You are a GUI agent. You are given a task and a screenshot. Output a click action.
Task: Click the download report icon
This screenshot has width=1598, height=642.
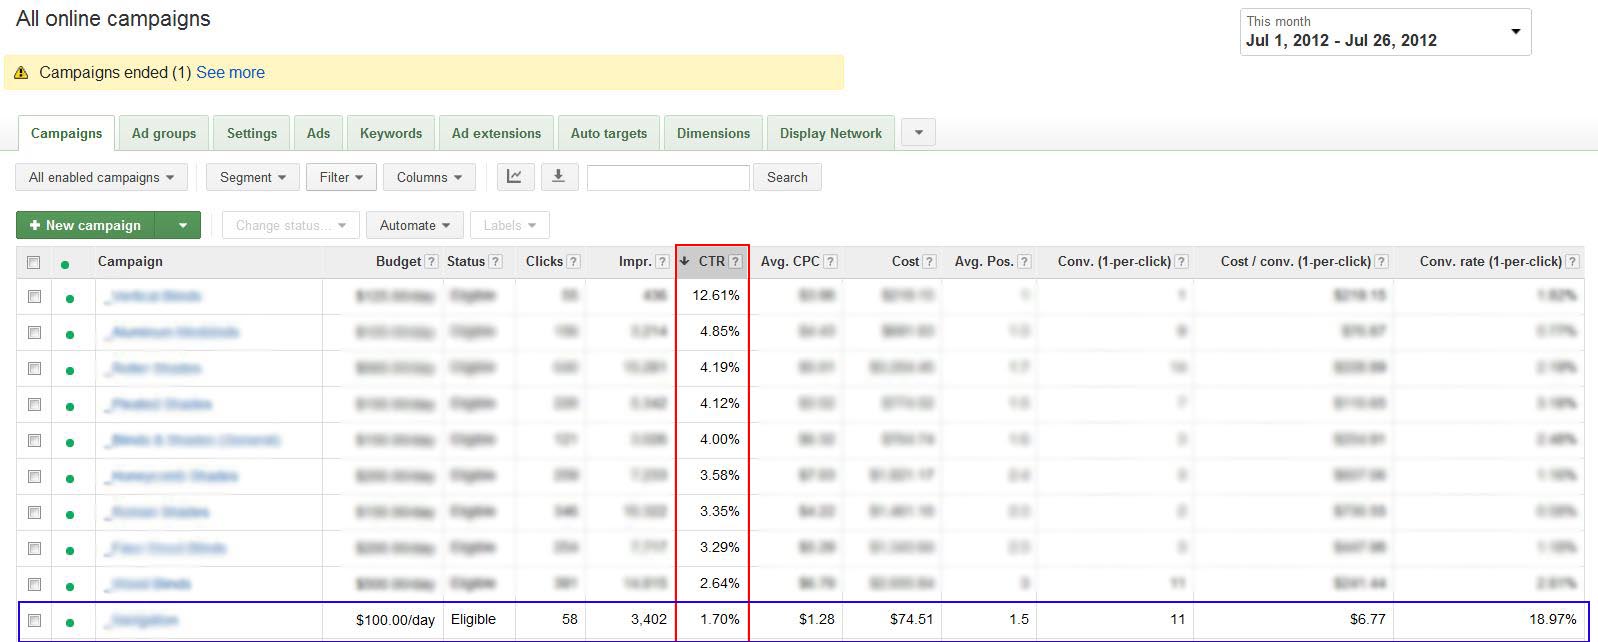click(559, 177)
